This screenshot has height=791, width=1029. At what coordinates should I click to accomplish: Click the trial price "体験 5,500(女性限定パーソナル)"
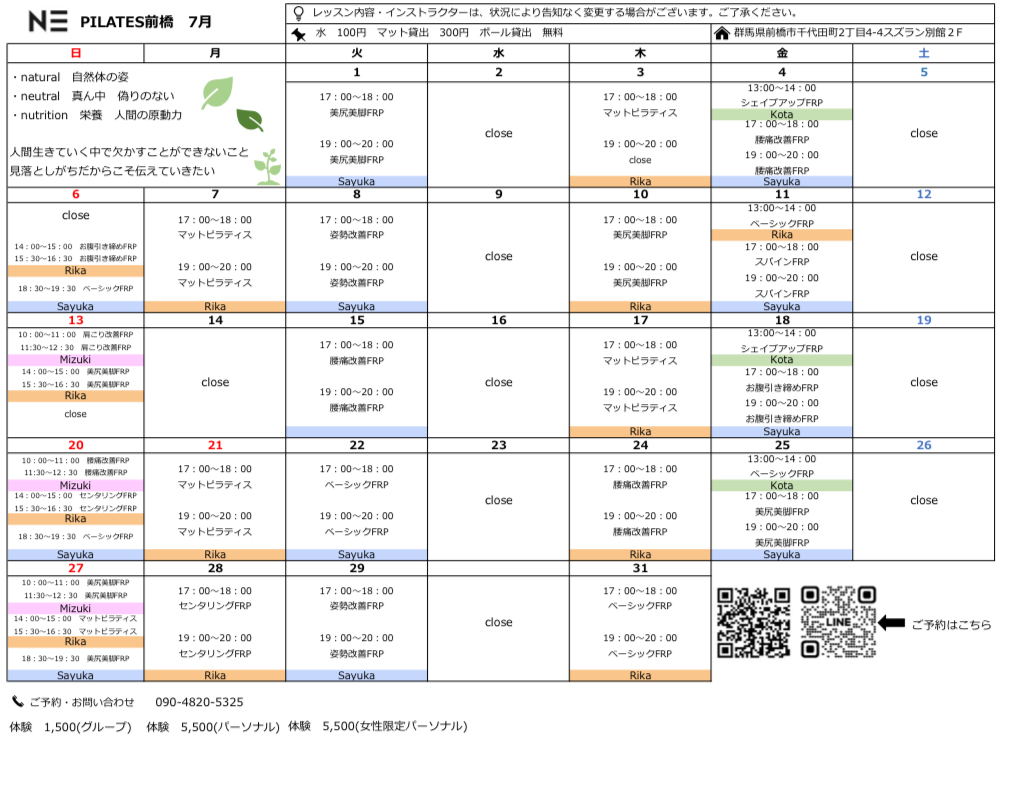pyautogui.click(x=377, y=726)
